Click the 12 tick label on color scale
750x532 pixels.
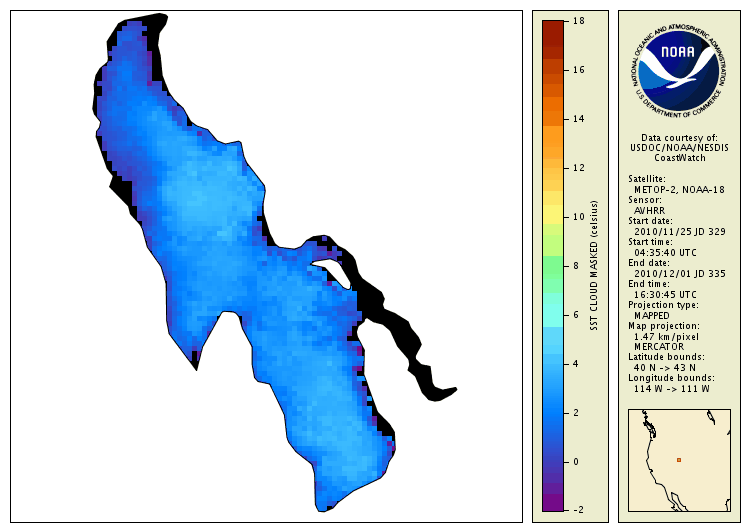(579, 168)
